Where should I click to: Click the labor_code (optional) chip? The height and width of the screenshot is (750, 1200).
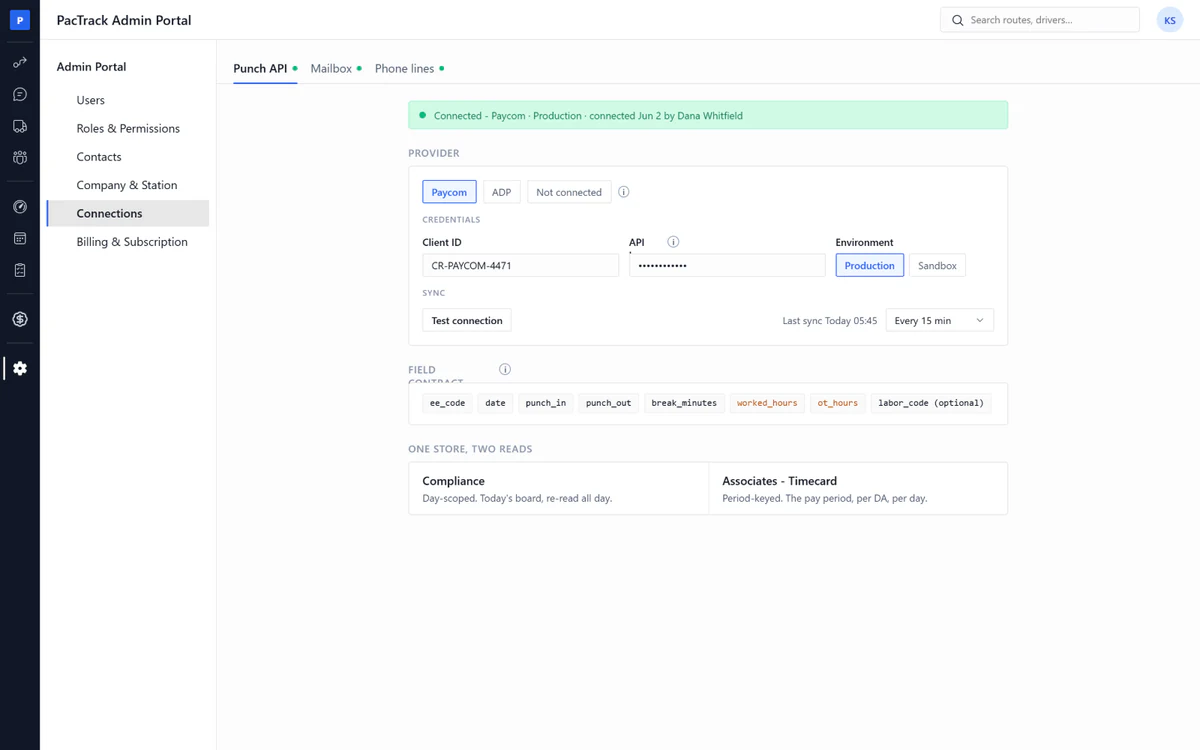932,403
